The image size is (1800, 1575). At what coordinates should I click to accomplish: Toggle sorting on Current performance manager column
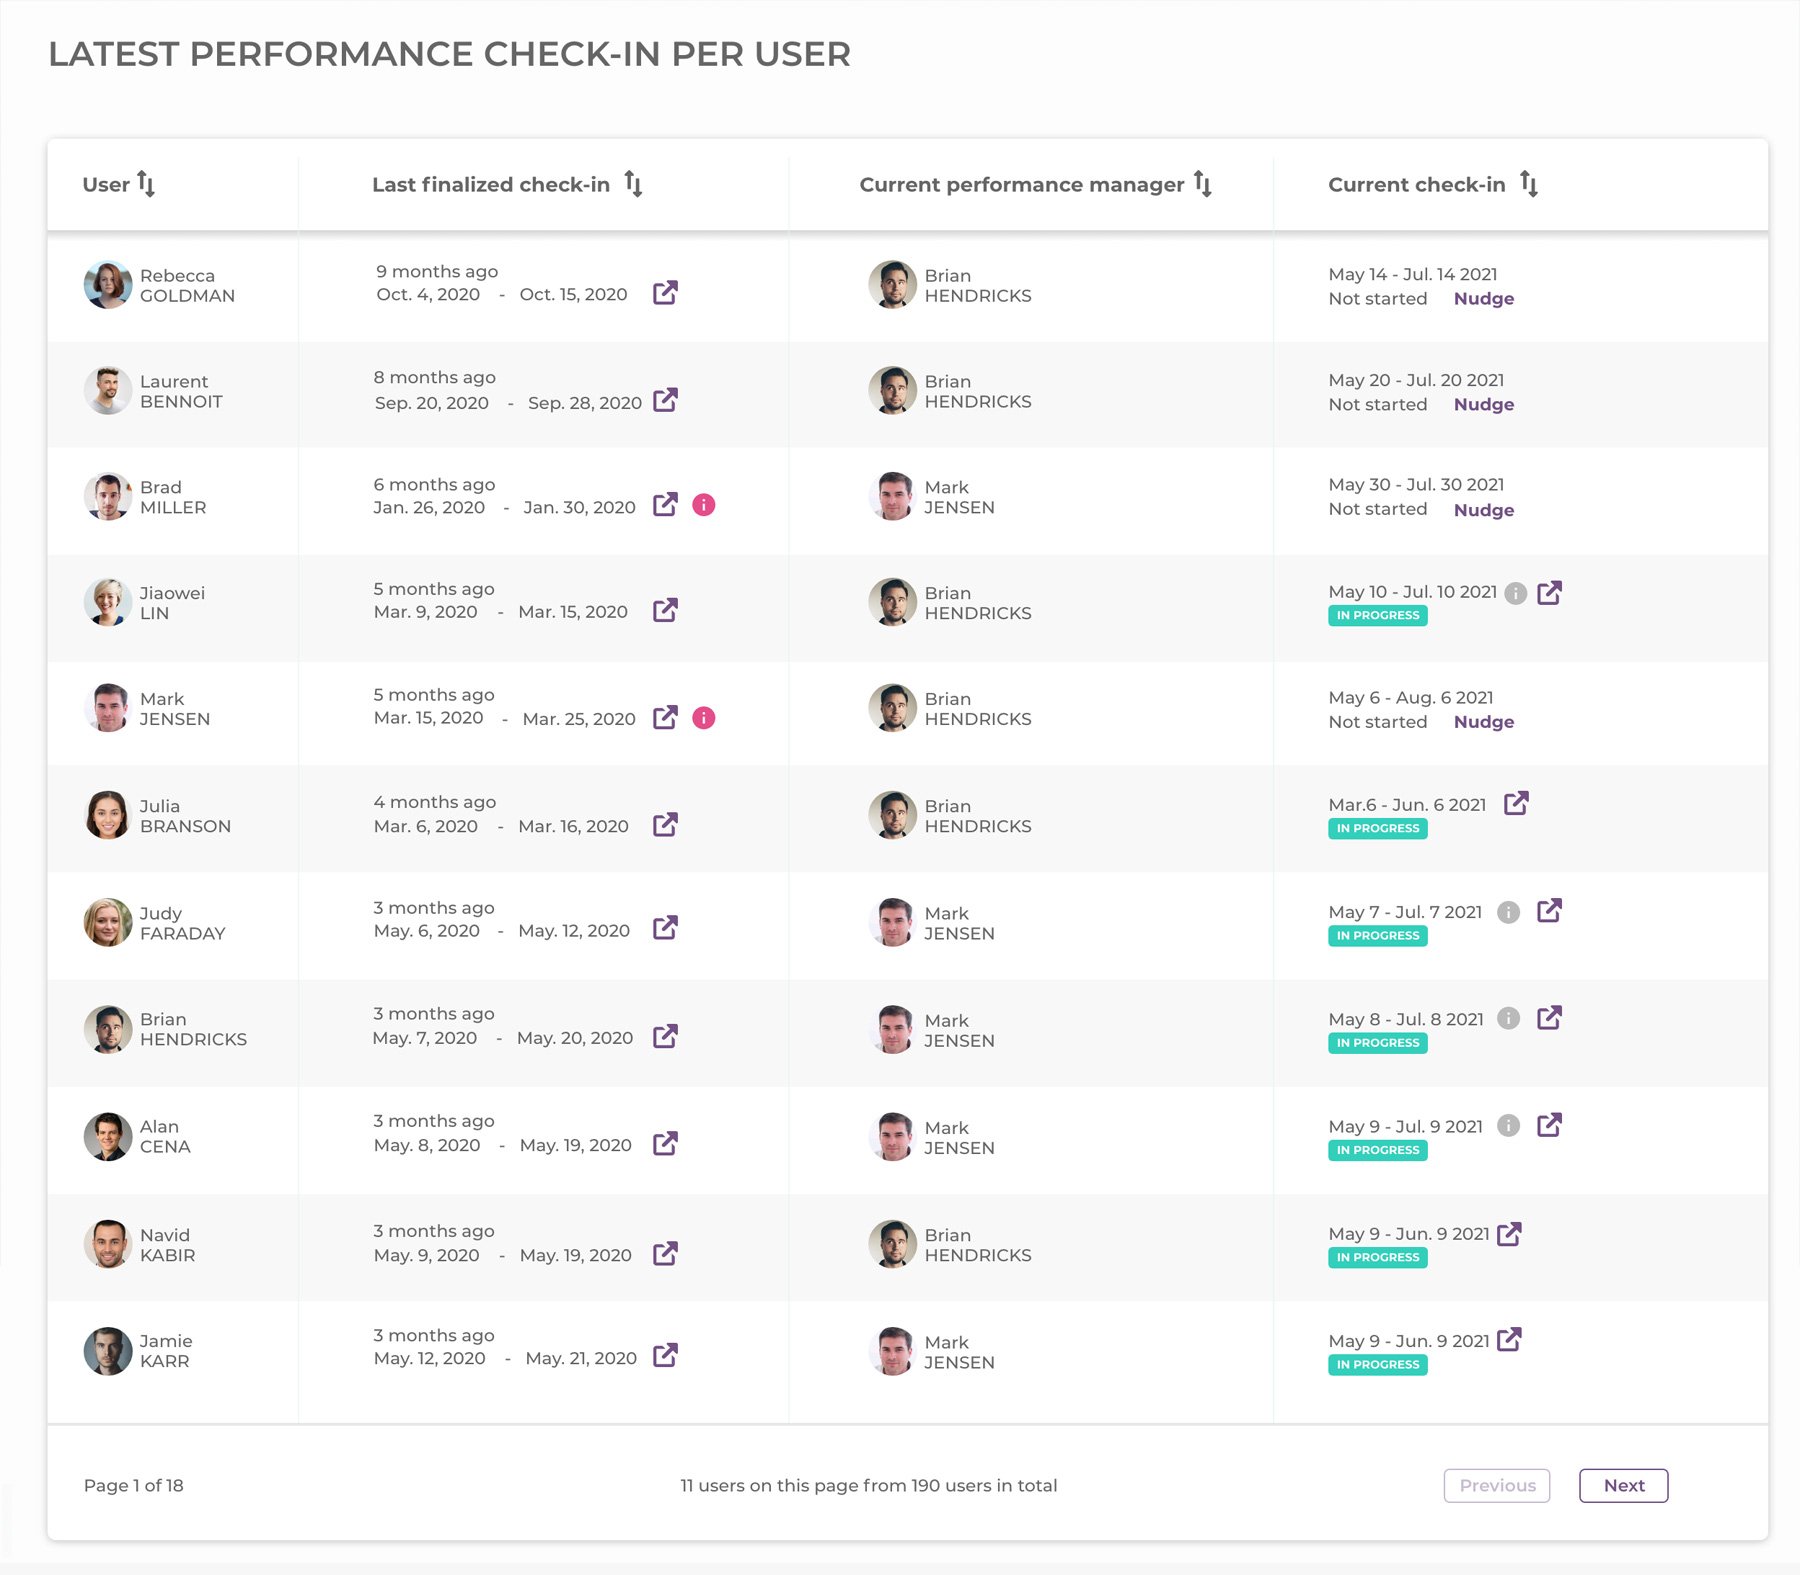click(1203, 184)
